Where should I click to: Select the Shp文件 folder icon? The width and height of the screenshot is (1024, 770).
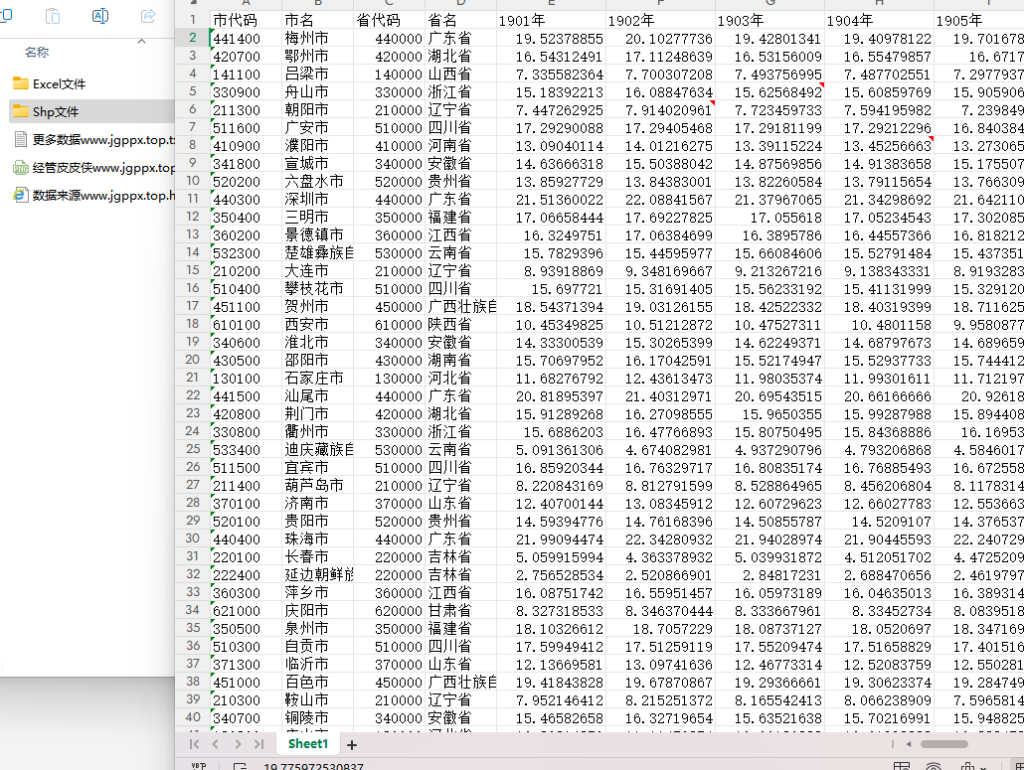tap(21, 112)
